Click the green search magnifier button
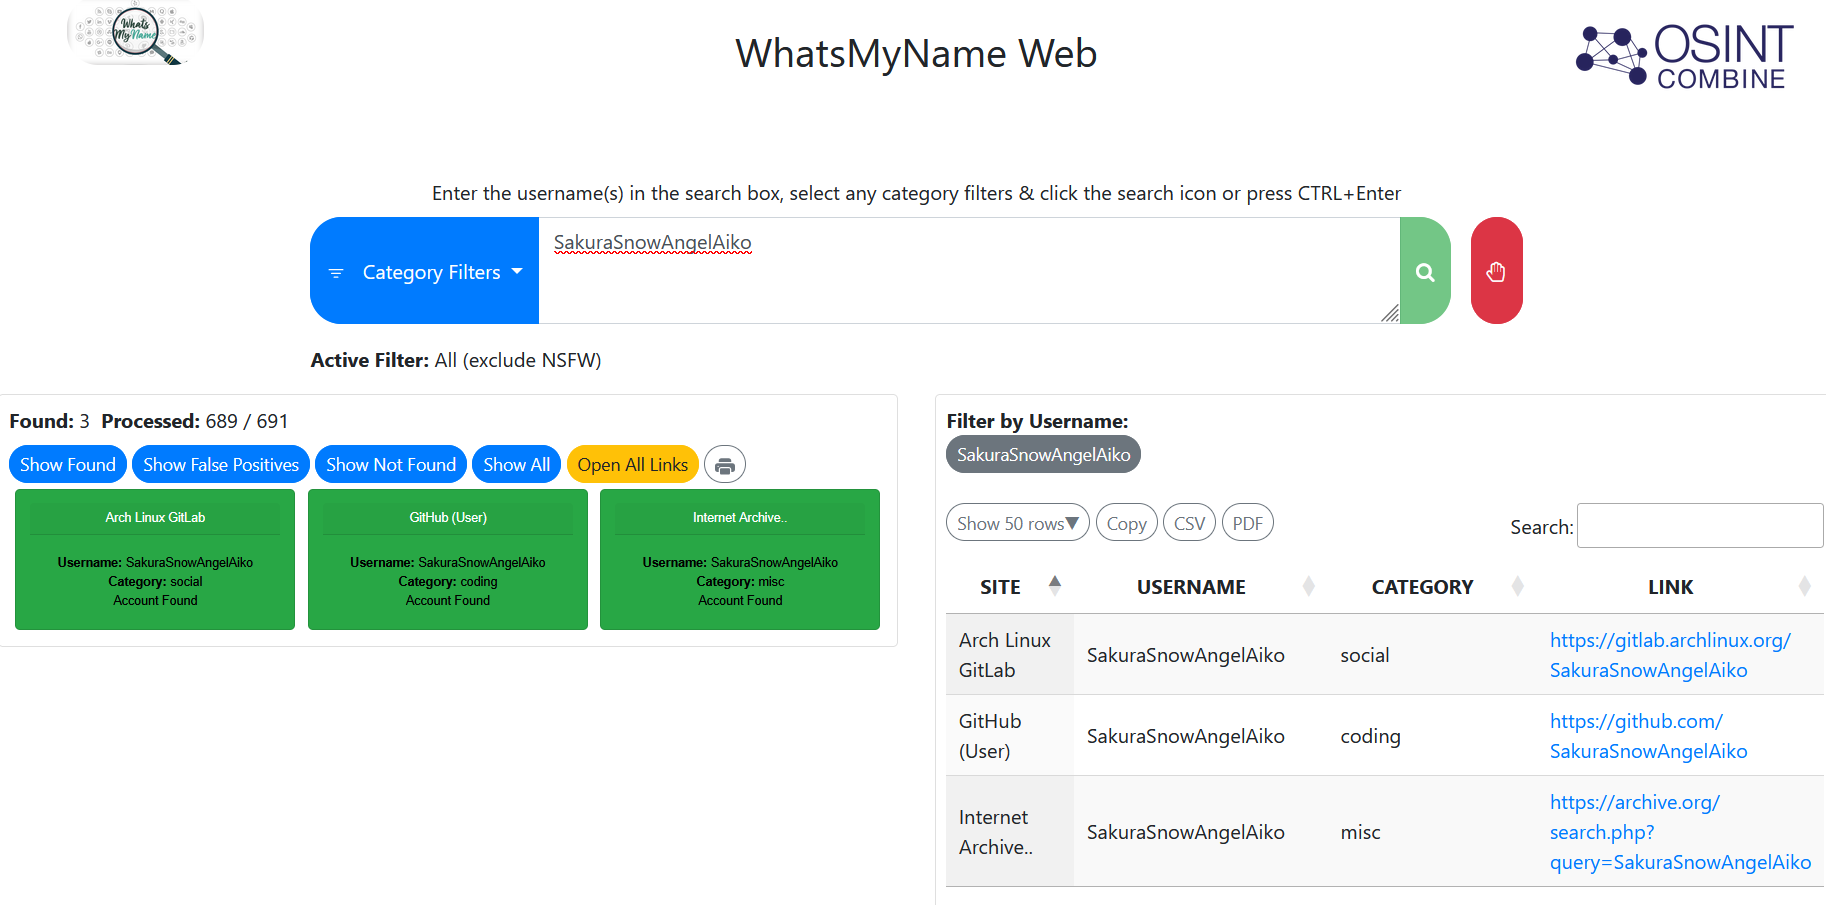 (1425, 271)
